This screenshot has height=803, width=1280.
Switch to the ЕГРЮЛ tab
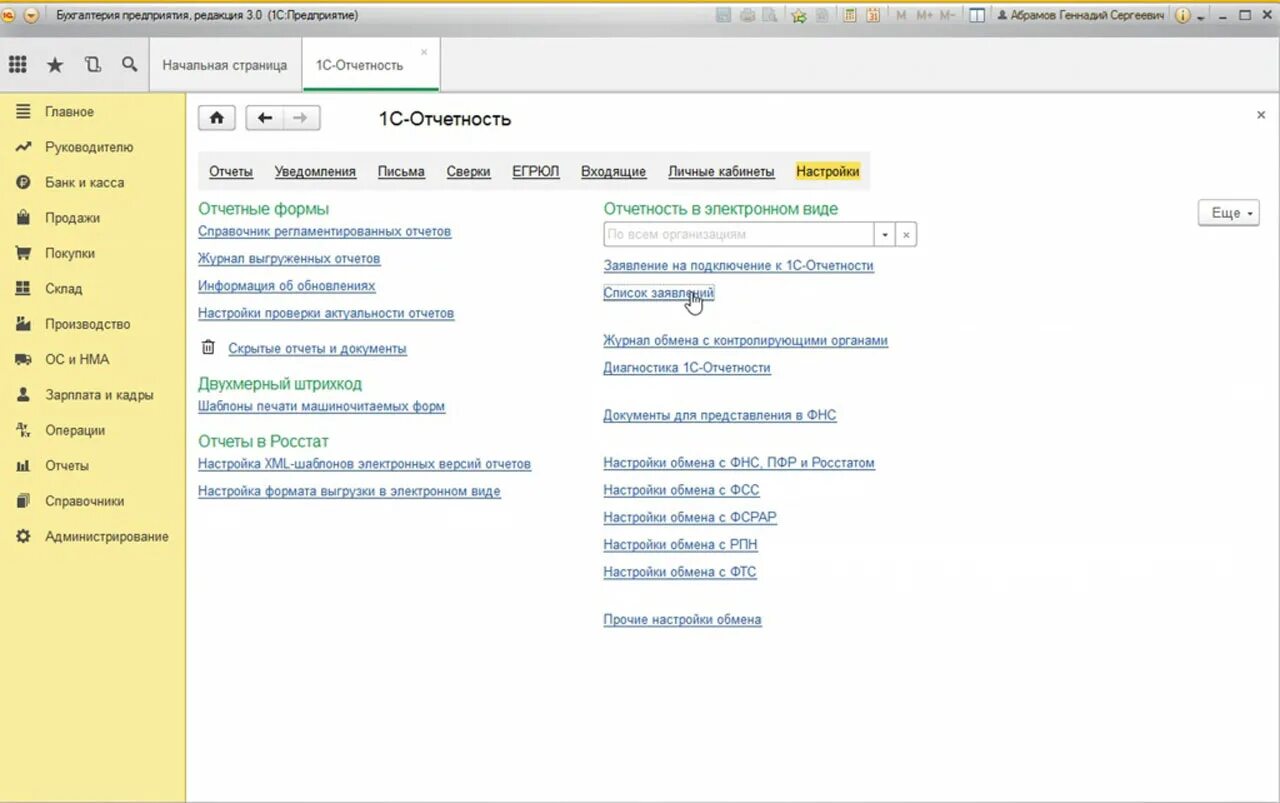click(536, 171)
